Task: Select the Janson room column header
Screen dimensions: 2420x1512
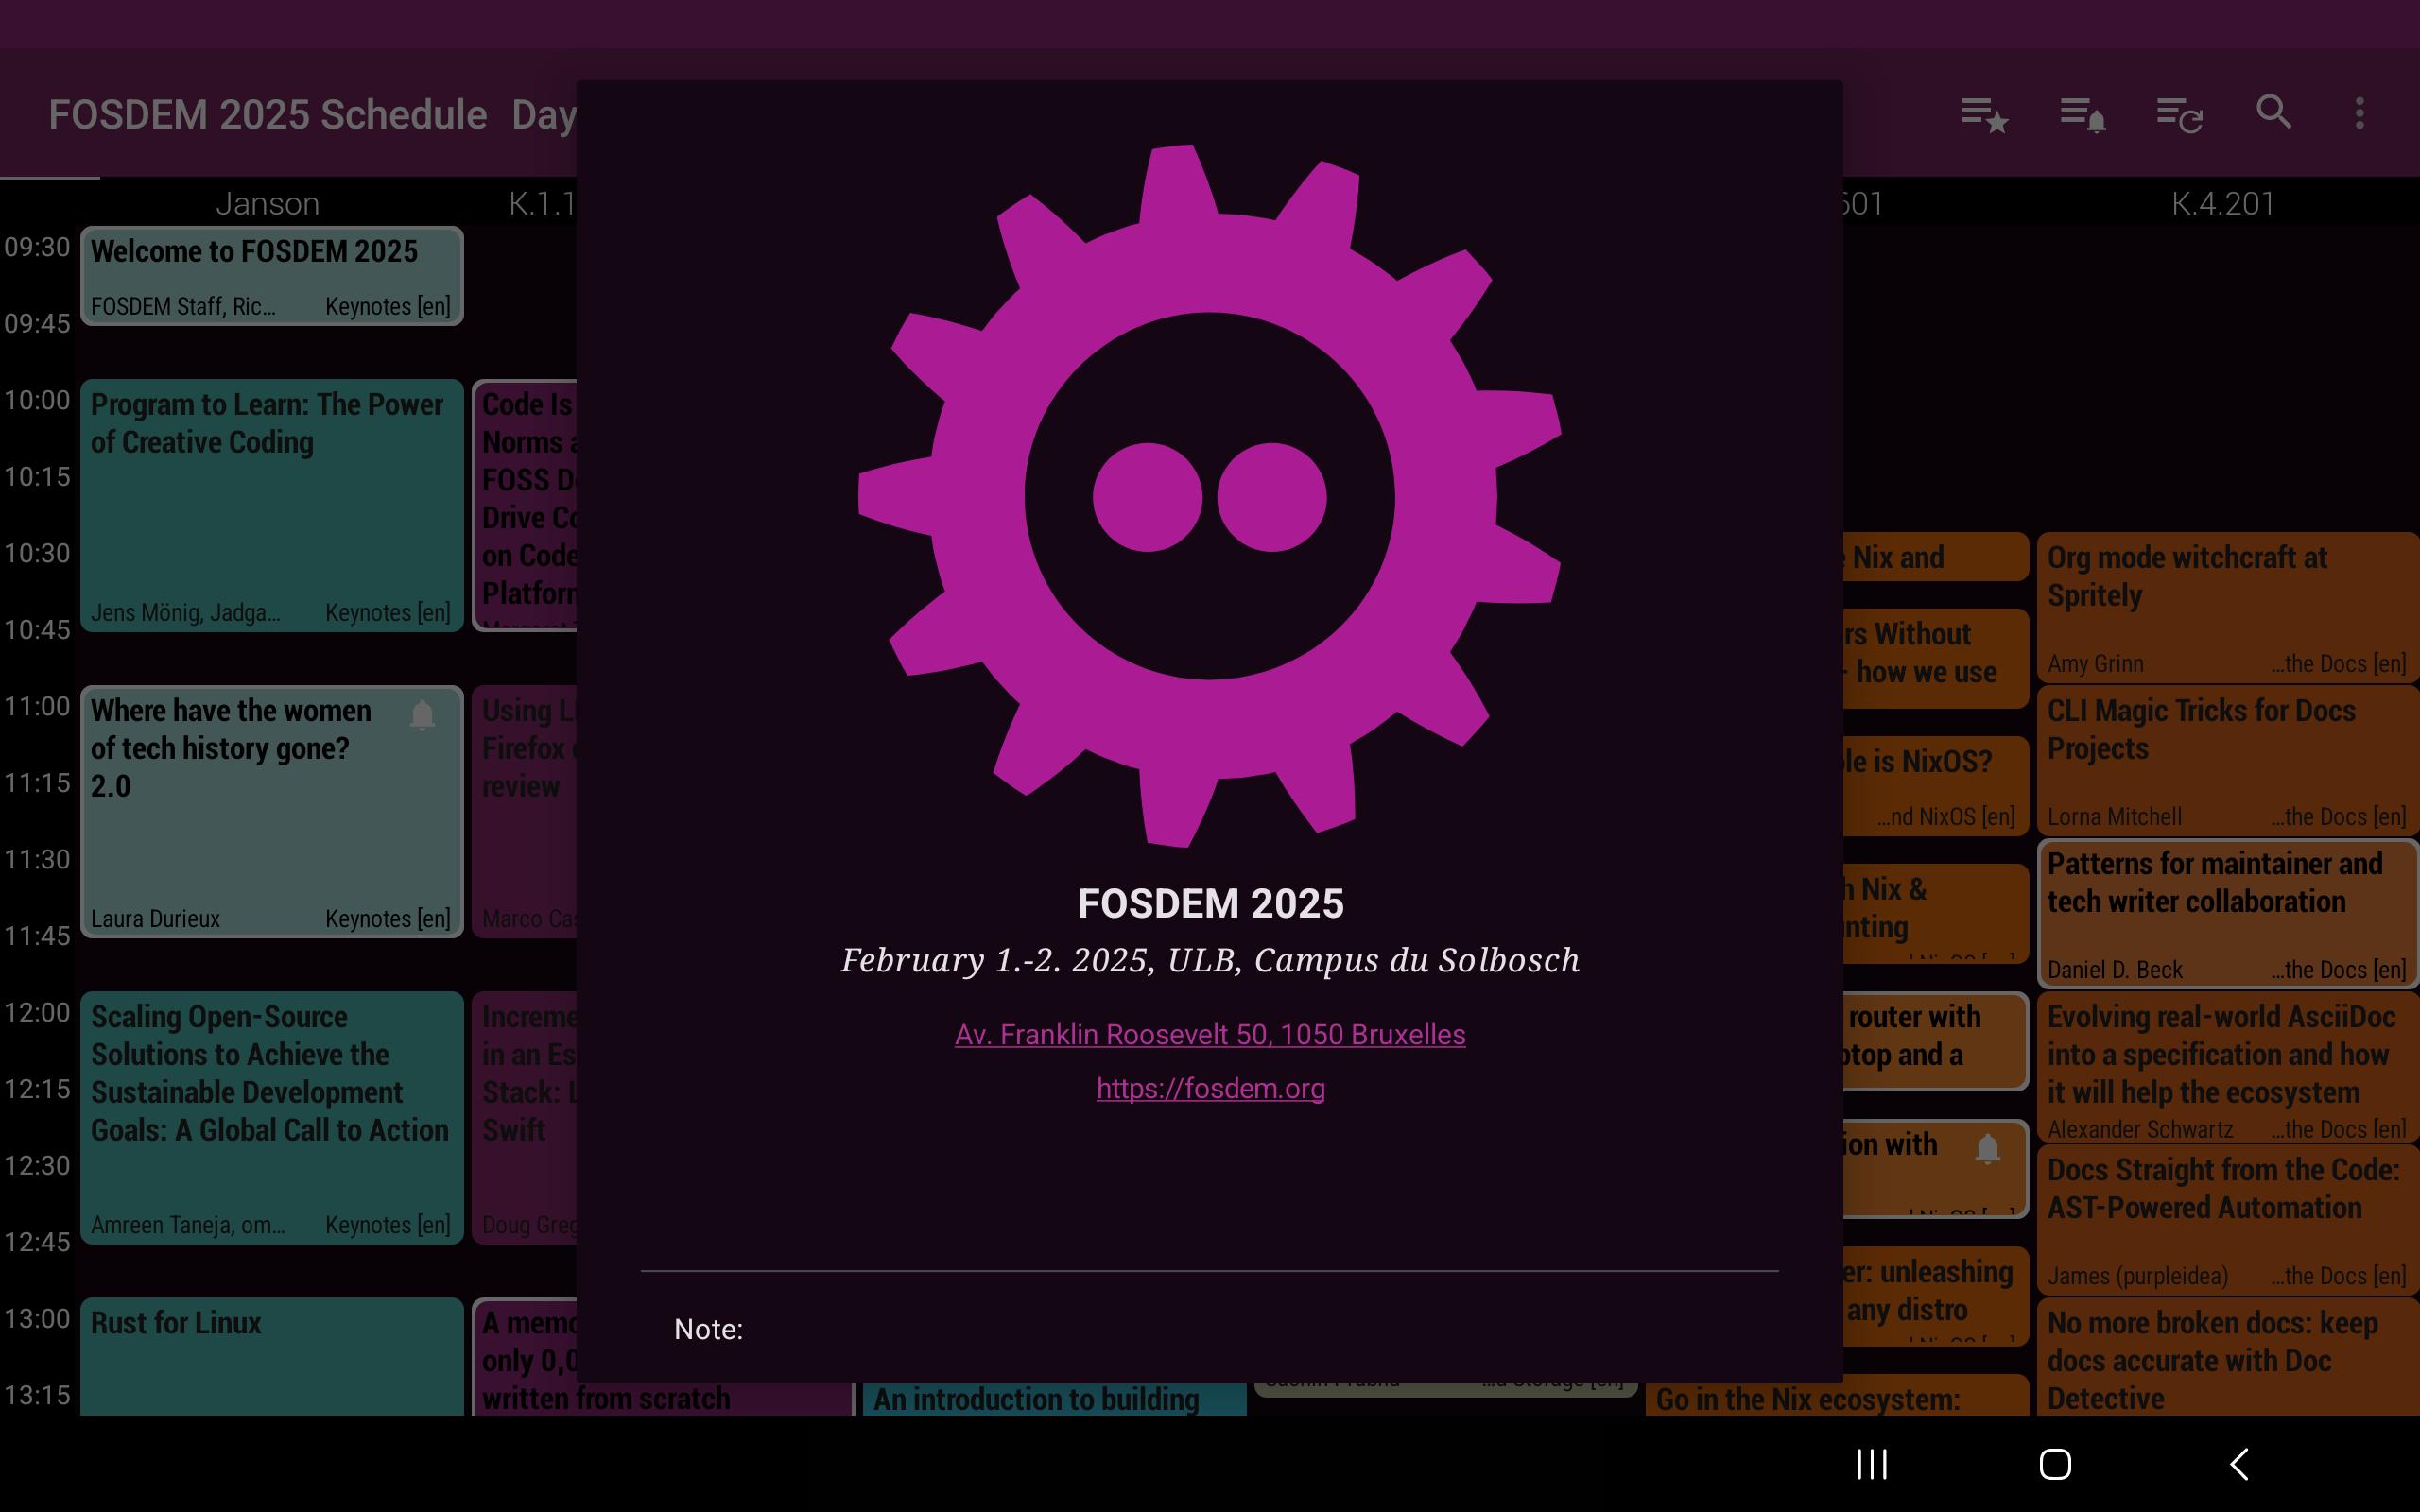Action: pyautogui.click(x=268, y=204)
